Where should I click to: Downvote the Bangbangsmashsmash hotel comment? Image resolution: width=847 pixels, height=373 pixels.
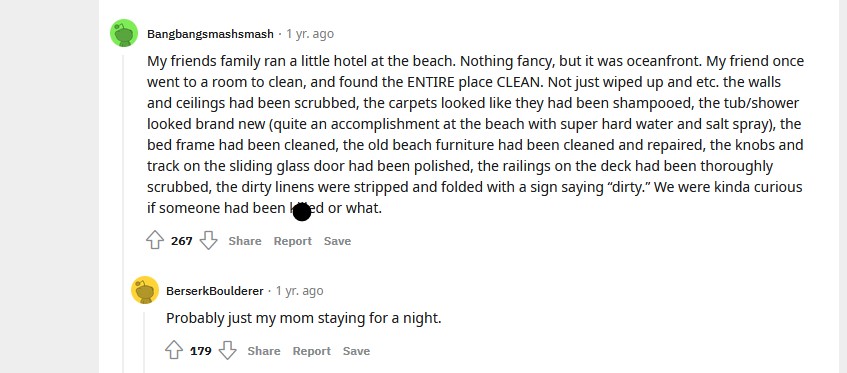[x=209, y=240]
